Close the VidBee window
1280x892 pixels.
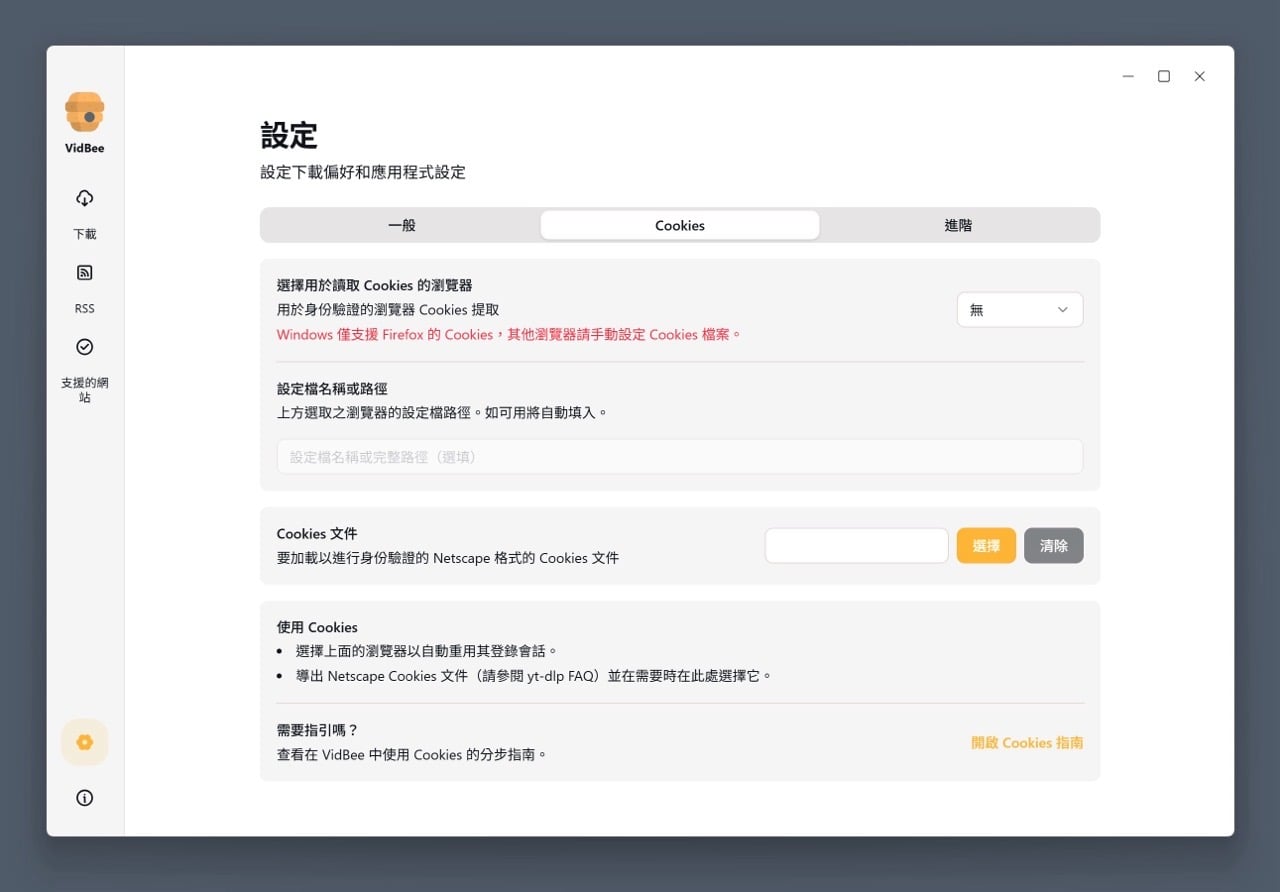pyautogui.click(x=1200, y=76)
